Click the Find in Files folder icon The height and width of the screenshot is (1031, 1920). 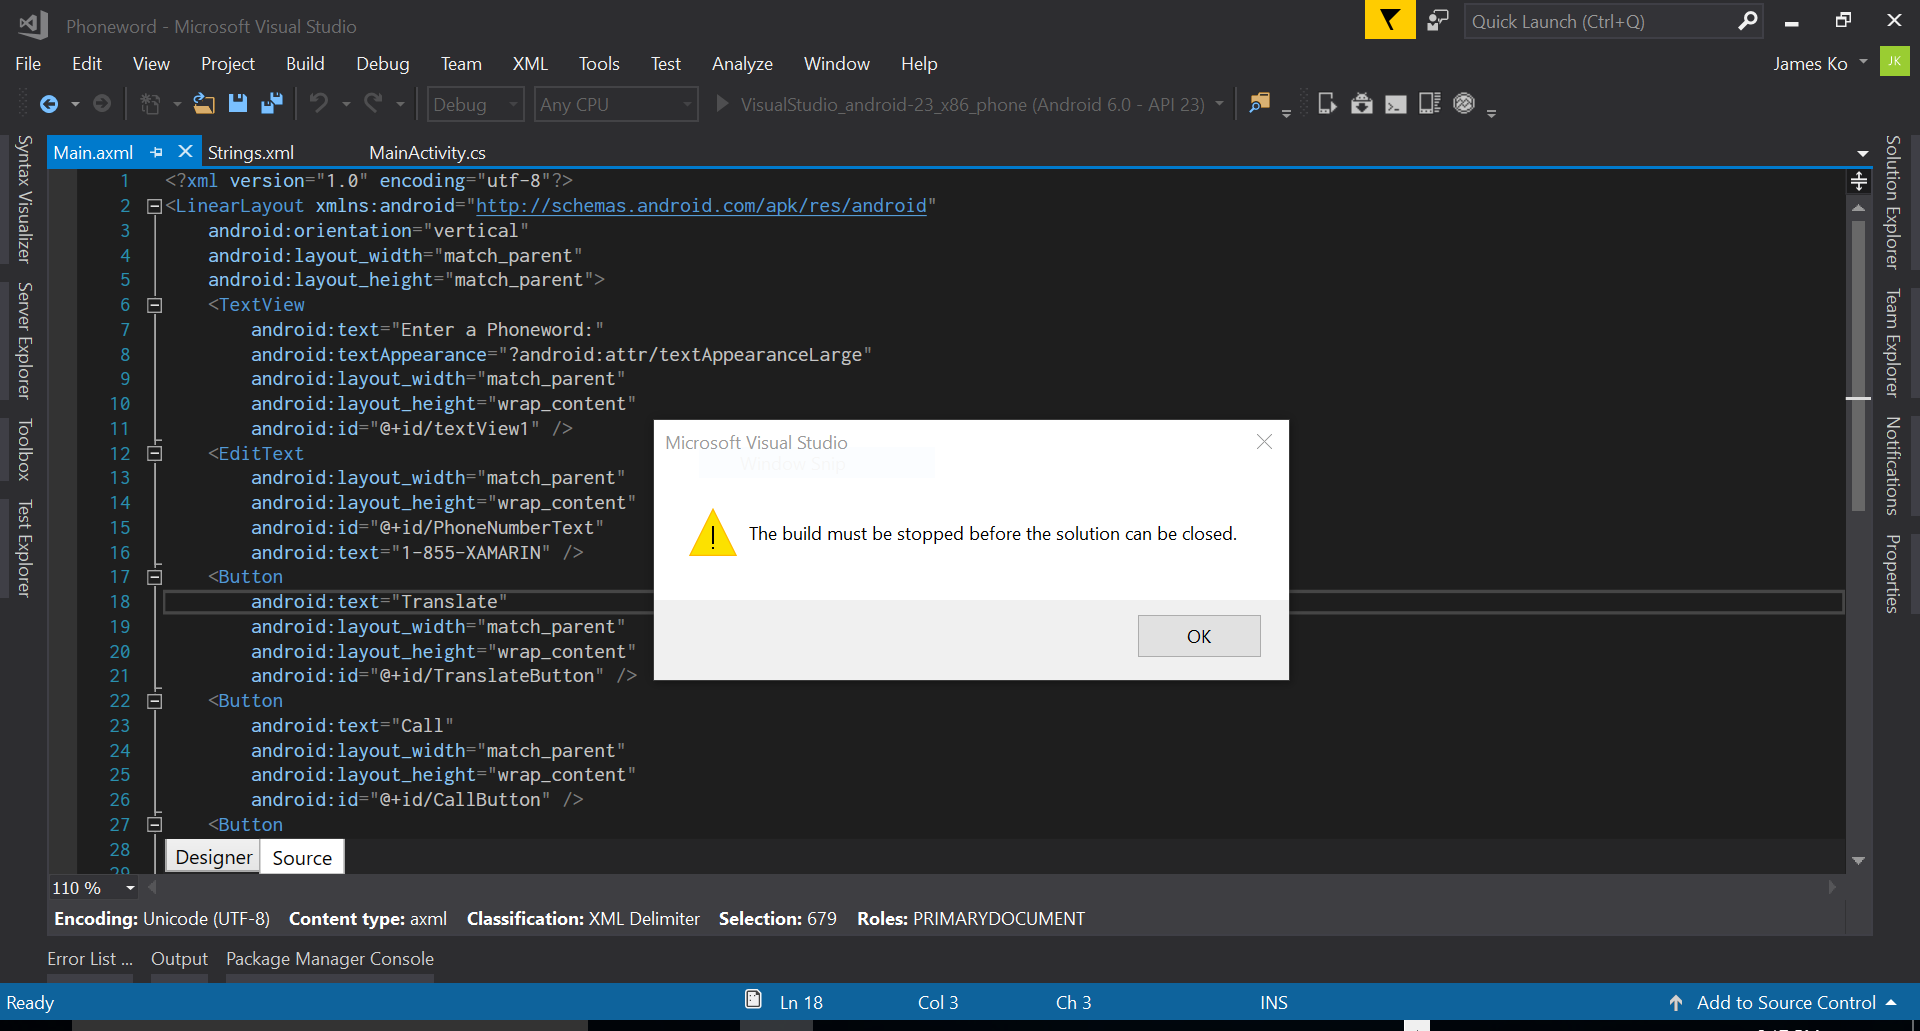pyautogui.click(x=1260, y=104)
